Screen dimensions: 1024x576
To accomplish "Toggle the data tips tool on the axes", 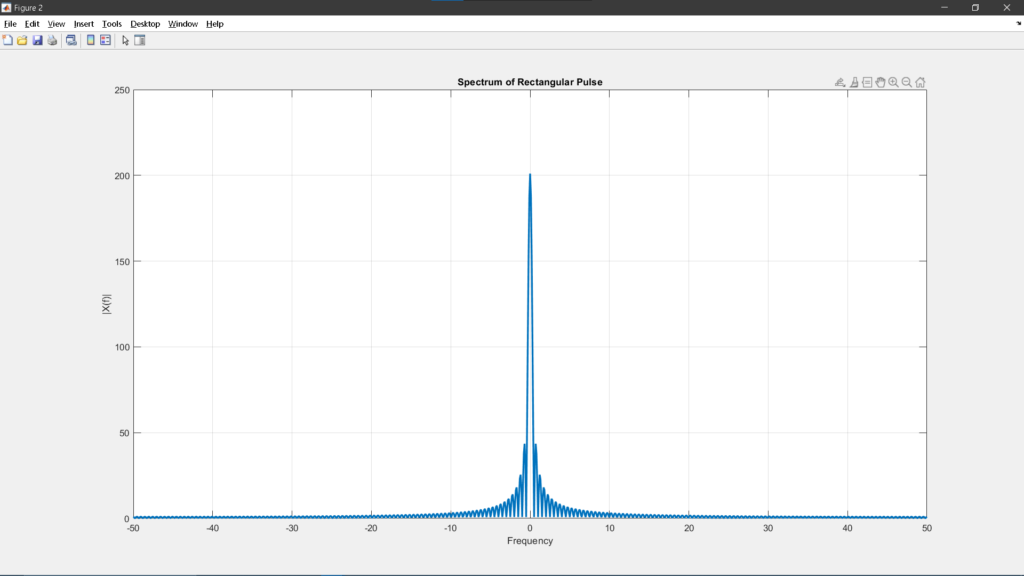I will click(867, 82).
